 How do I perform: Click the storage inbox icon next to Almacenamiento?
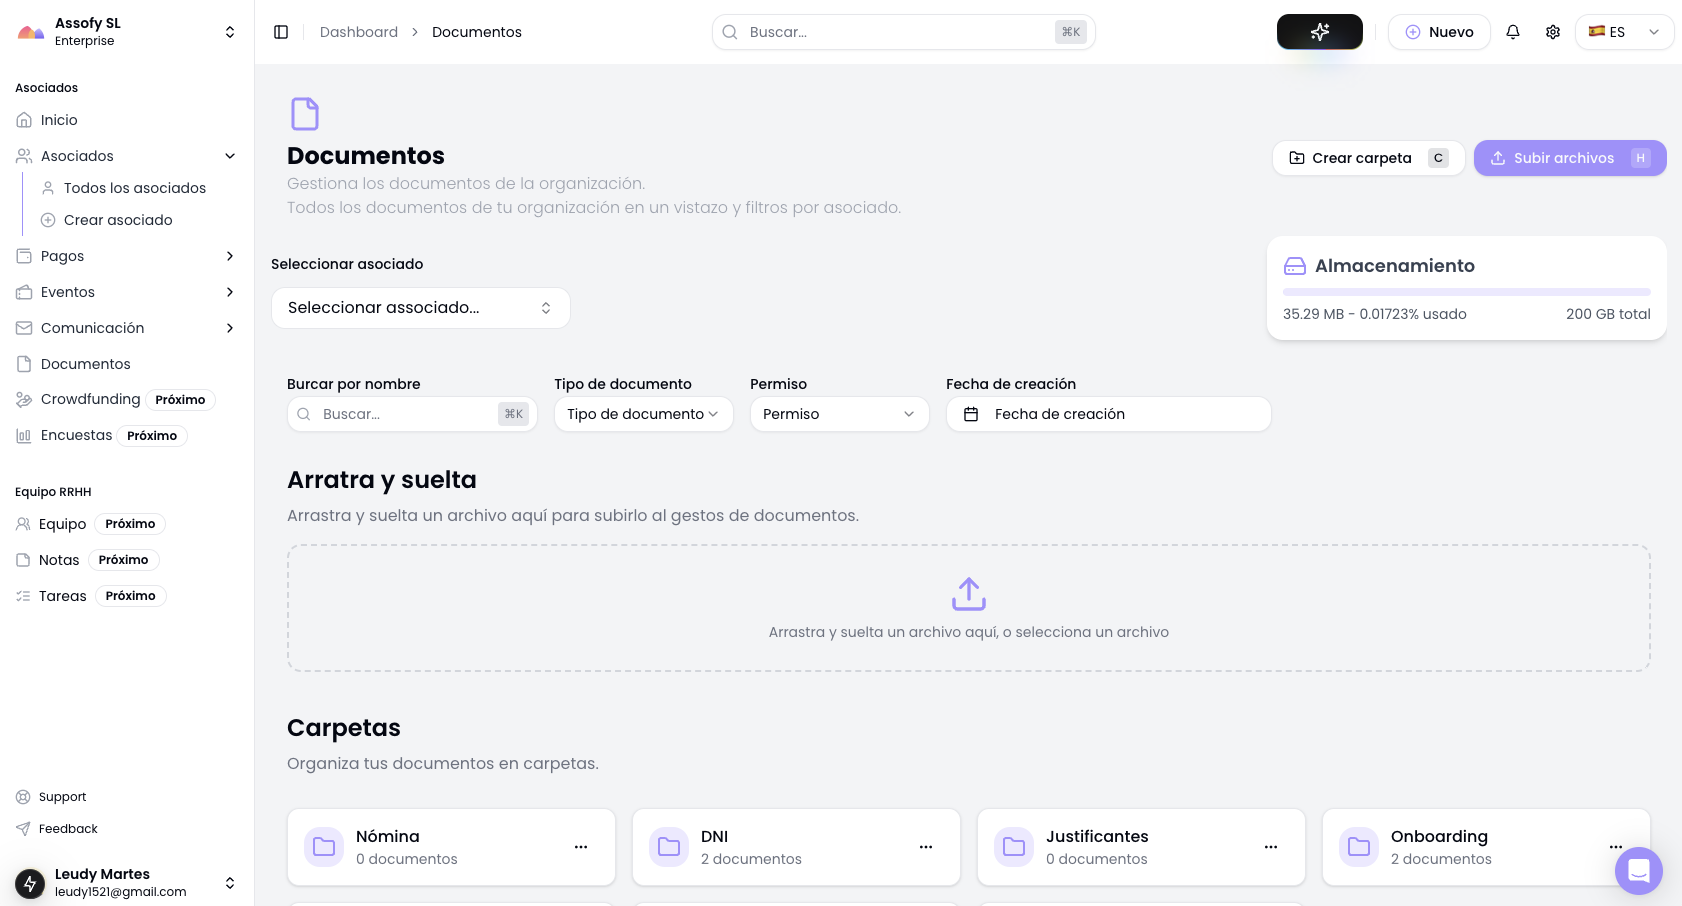pos(1295,265)
